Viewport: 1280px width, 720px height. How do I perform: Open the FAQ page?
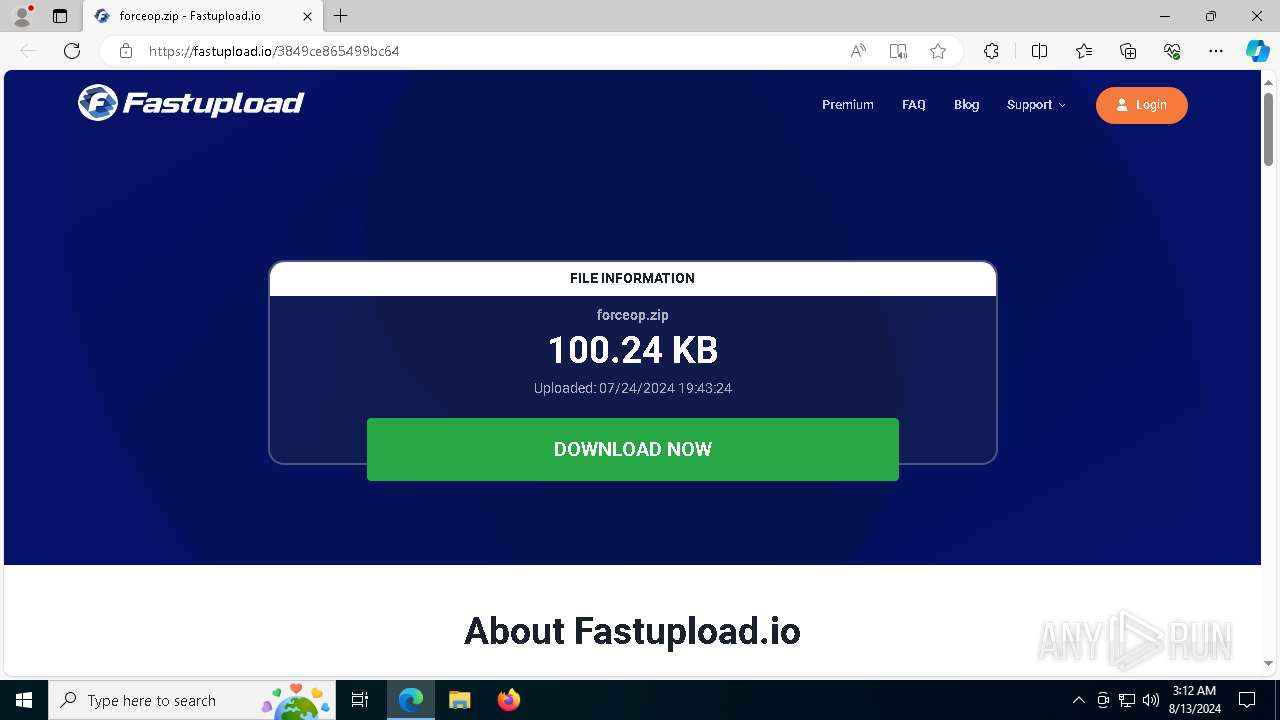pos(914,105)
